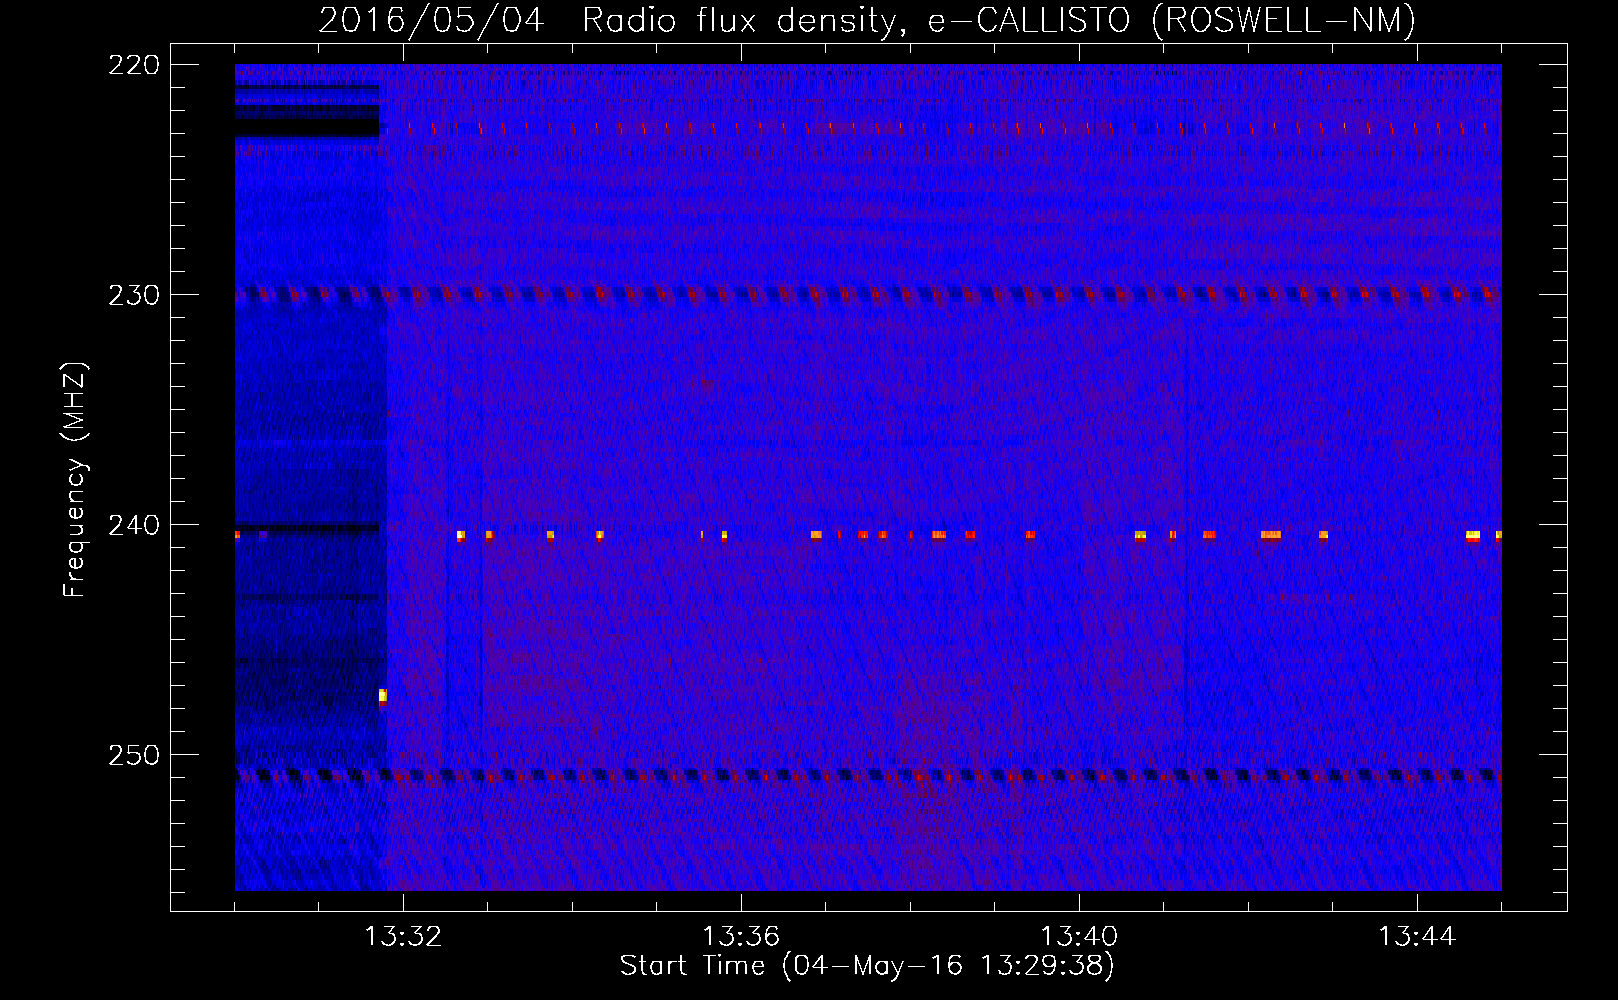Click the bright yellow burst near 247 MHz
The width and height of the screenshot is (1618, 1000).
382,696
